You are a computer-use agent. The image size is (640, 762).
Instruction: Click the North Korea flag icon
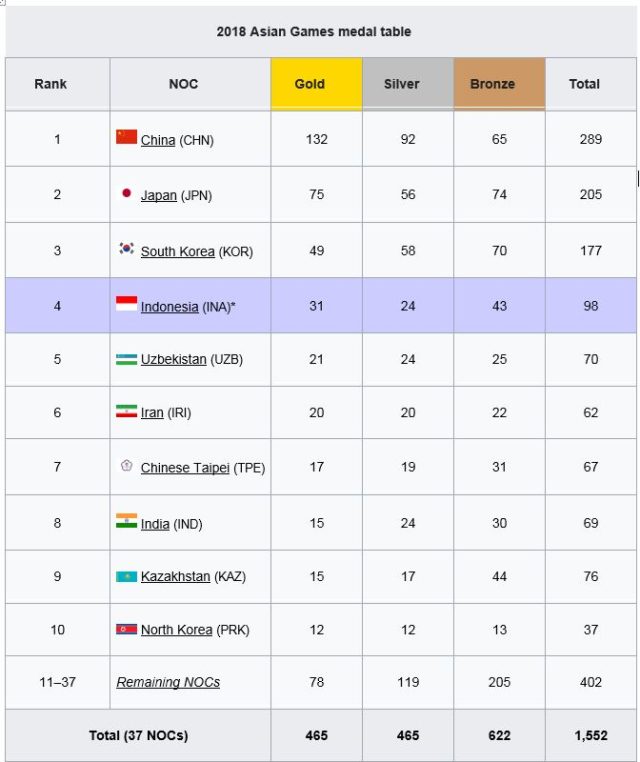pos(126,629)
